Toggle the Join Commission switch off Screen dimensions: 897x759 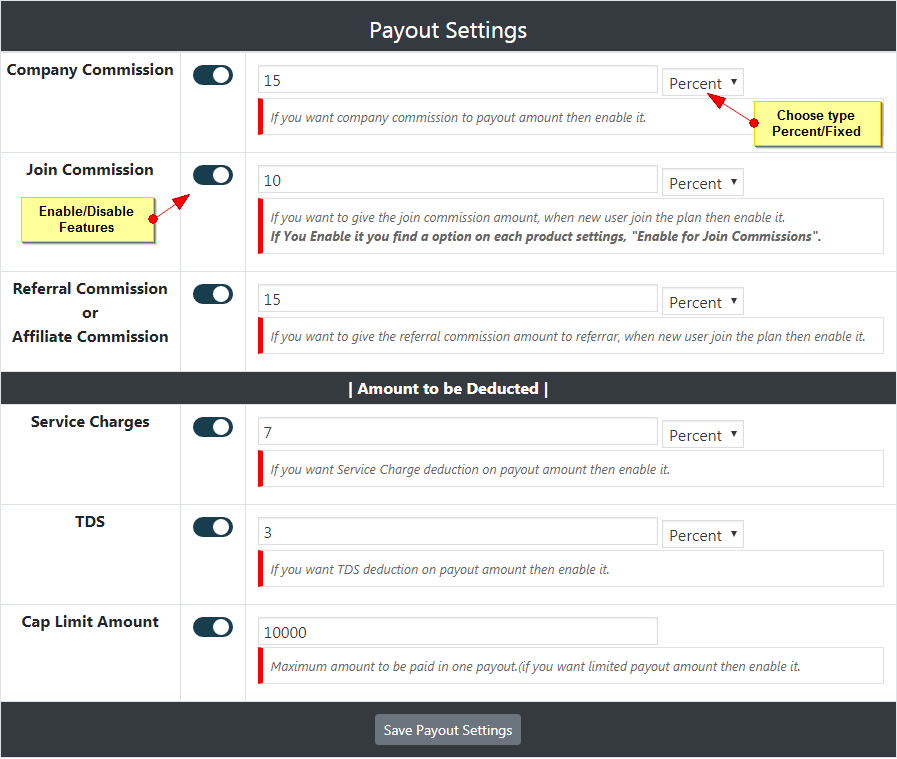click(x=212, y=174)
